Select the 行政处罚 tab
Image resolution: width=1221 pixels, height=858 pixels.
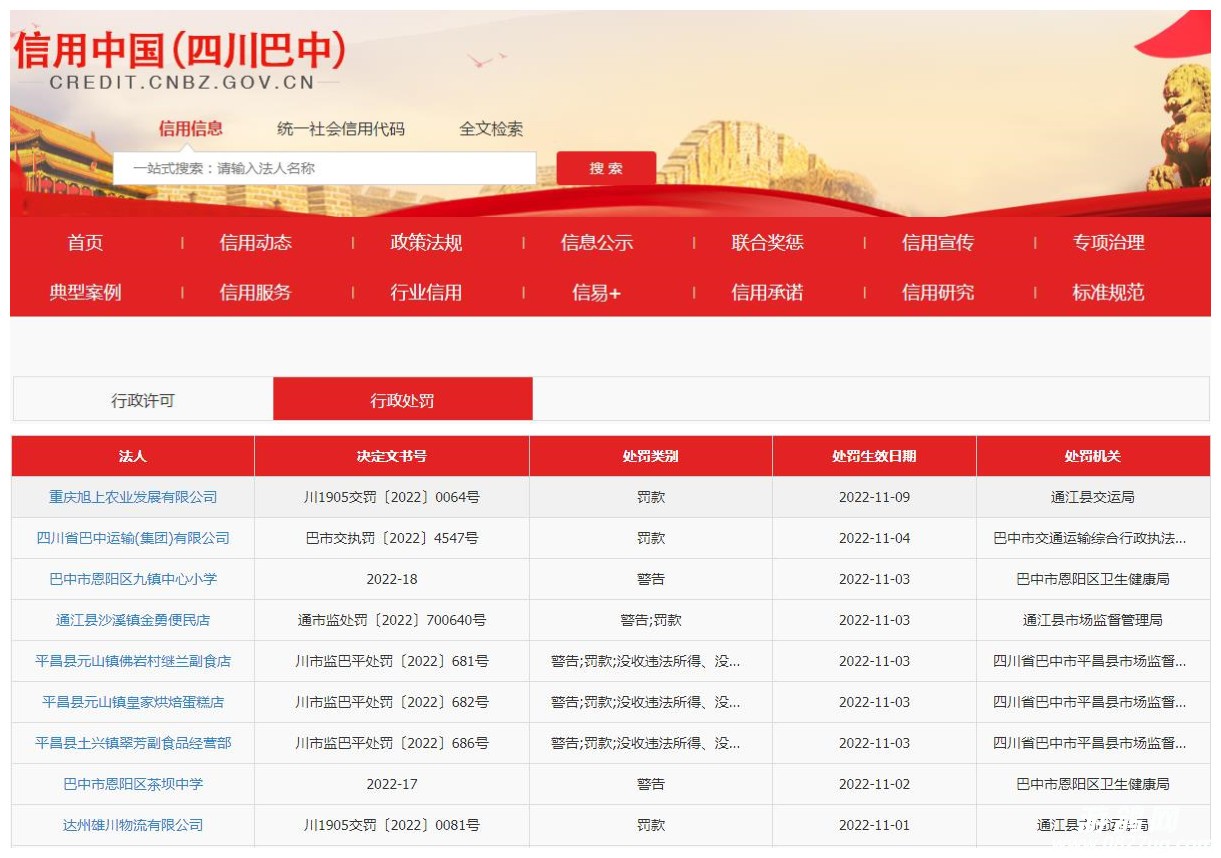coord(402,400)
